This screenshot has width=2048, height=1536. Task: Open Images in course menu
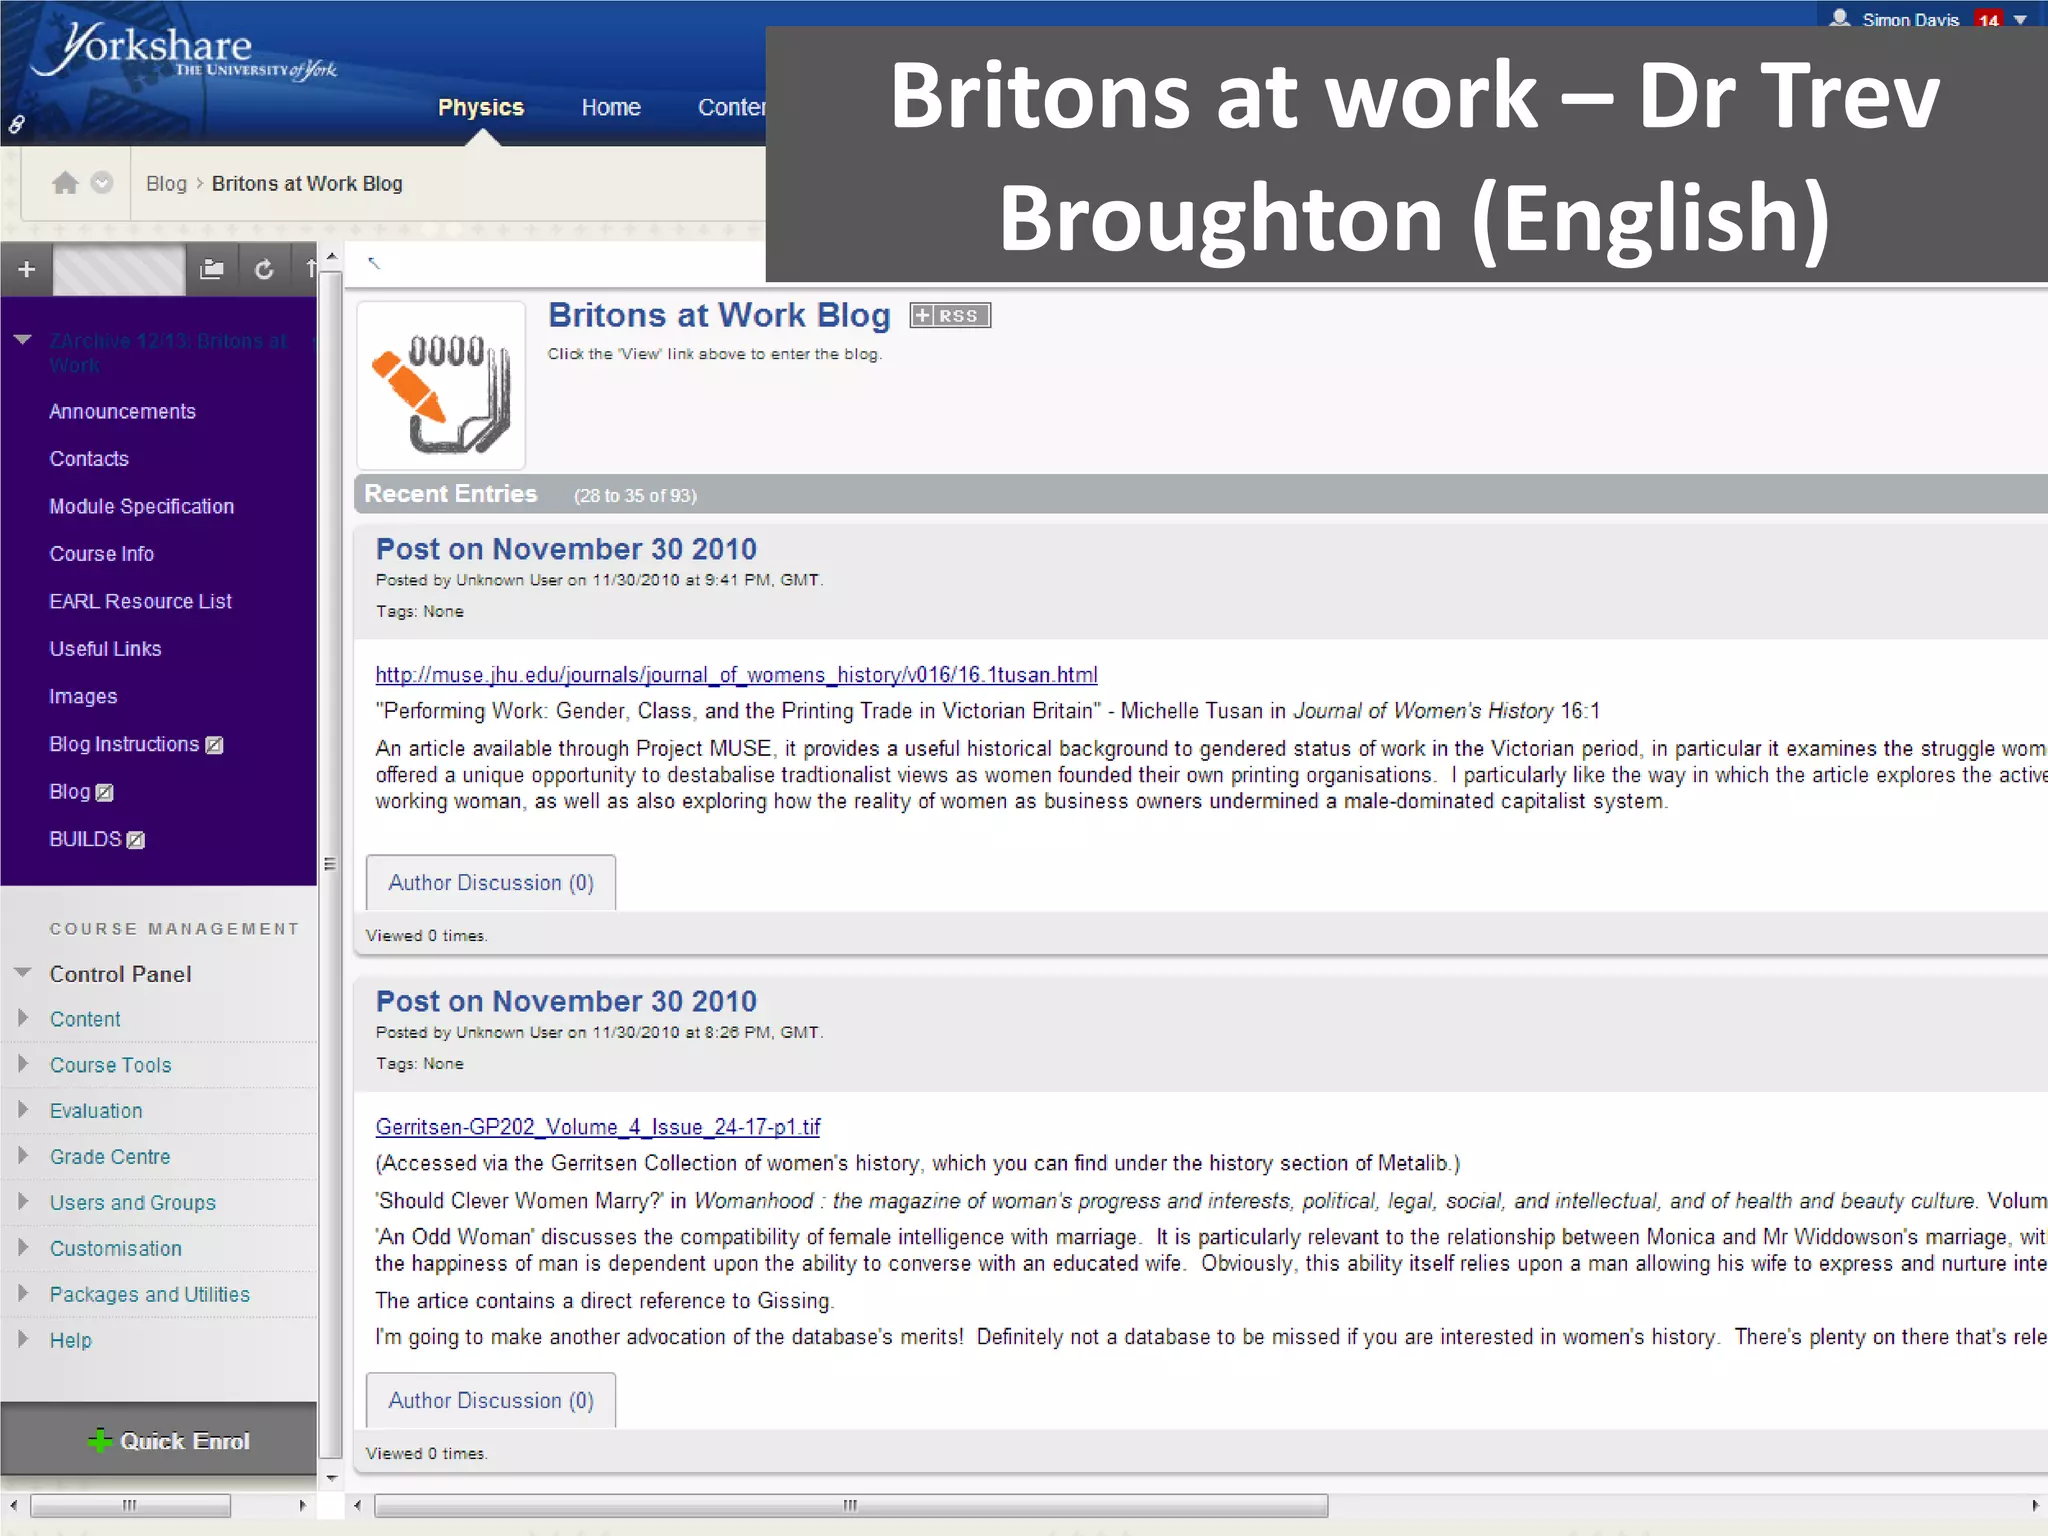(83, 696)
